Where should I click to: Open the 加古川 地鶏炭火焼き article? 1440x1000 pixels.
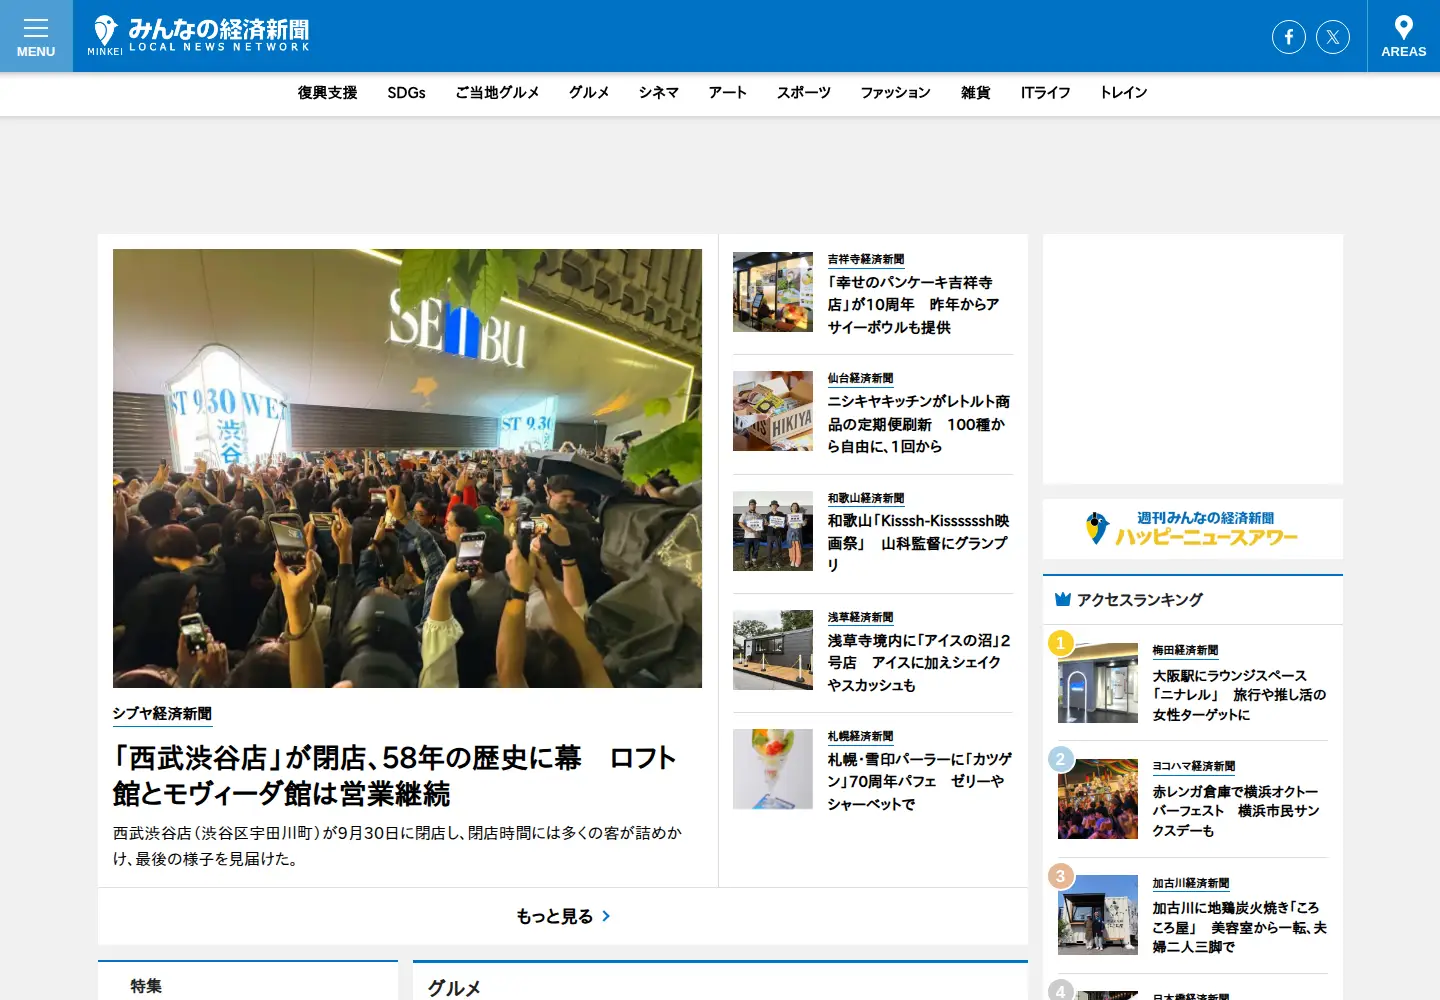point(1239,927)
